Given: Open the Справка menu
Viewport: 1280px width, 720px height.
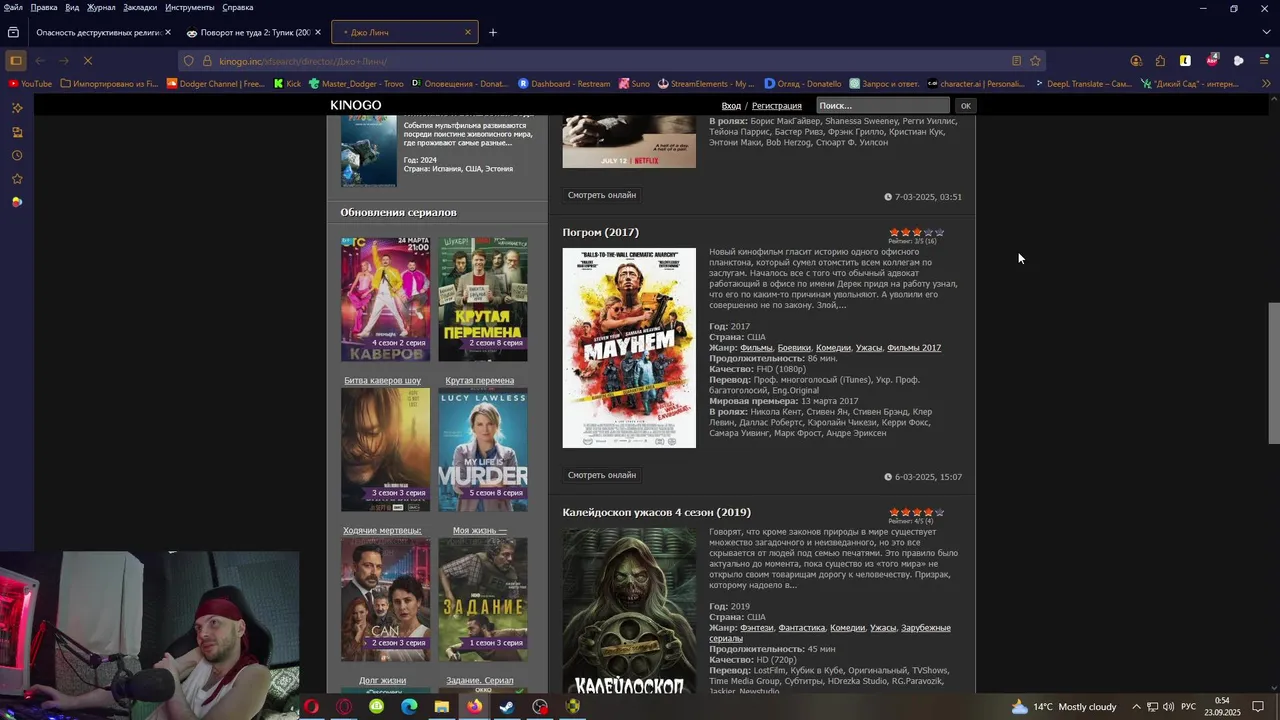Looking at the screenshot, I should point(237,7).
